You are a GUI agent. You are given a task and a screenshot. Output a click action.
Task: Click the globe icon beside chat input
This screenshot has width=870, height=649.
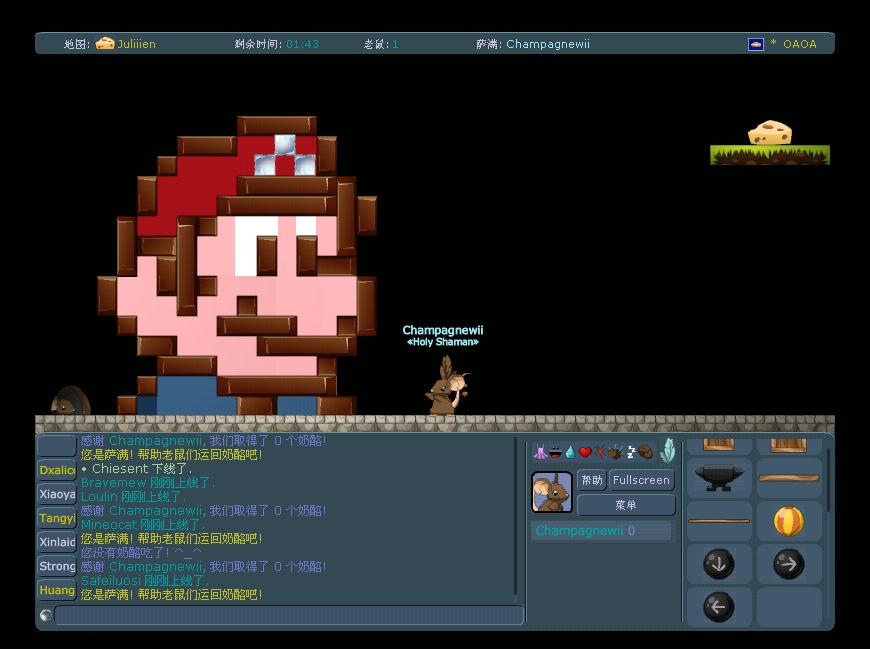point(46,615)
